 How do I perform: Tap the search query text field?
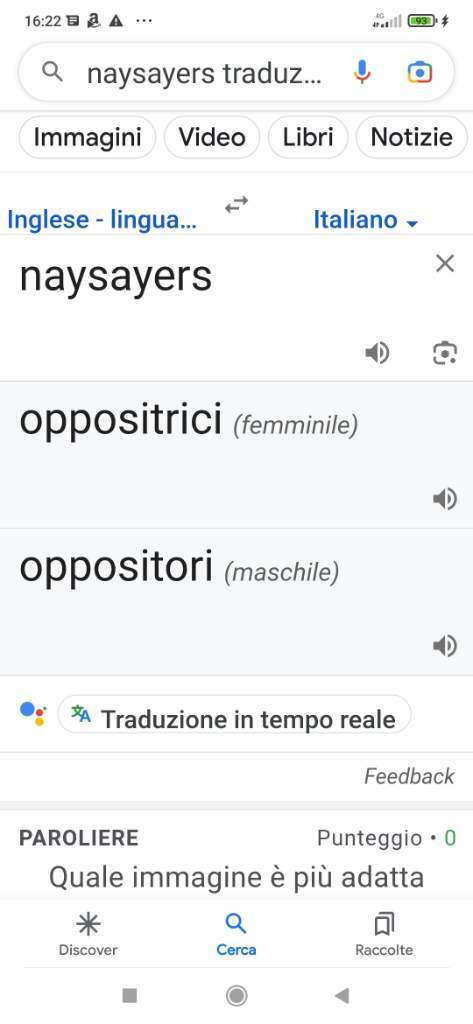204,73
